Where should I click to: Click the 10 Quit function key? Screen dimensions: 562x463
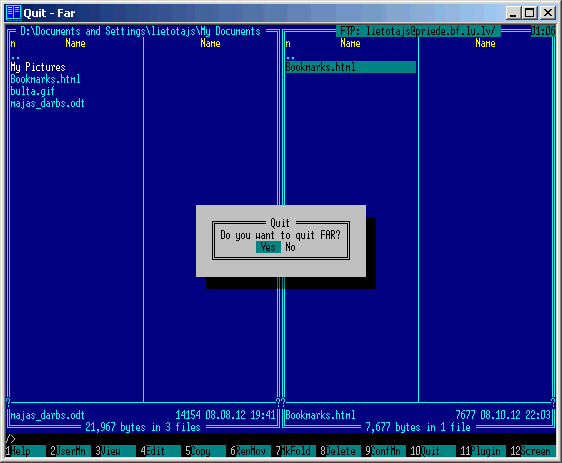(433, 451)
